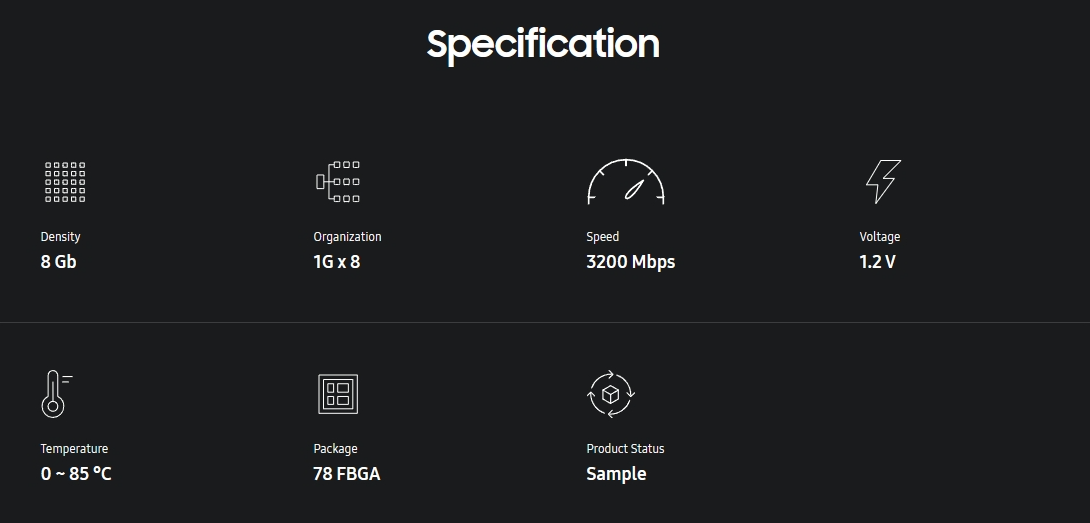
Task: Click the Product Status label
Action: click(x=626, y=449)
